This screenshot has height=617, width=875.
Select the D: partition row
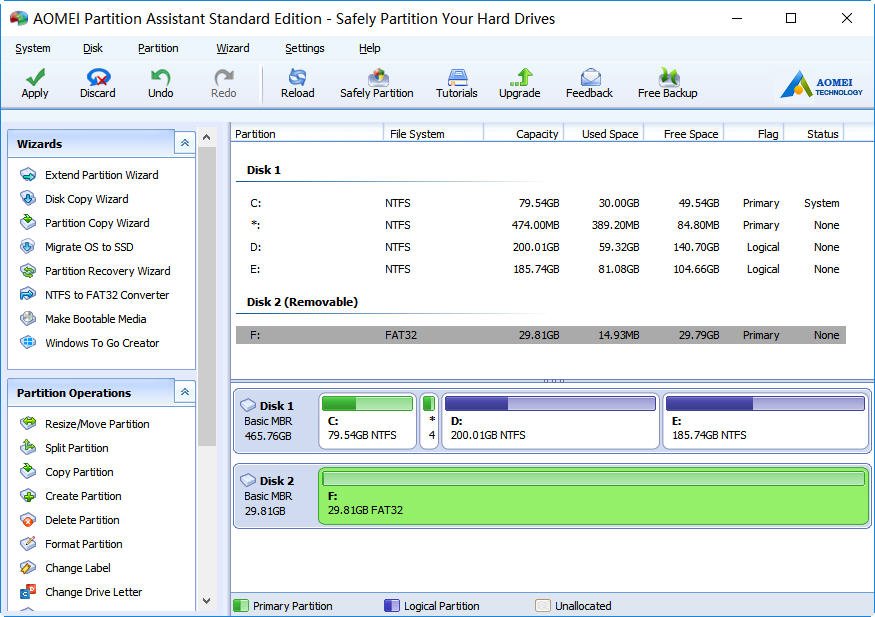point(541,247)
